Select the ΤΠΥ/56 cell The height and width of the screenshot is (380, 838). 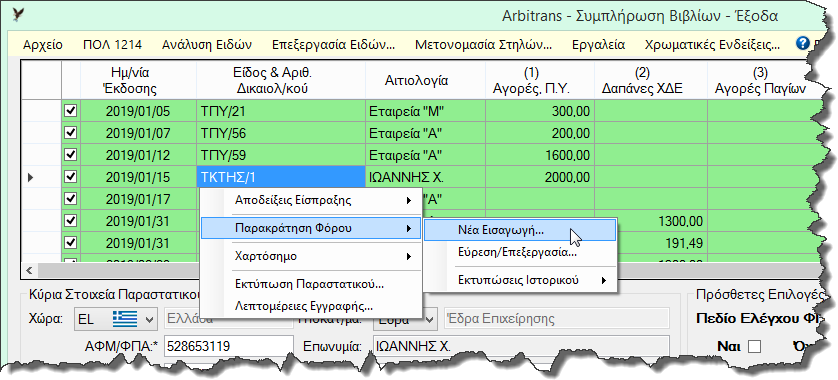281,133
